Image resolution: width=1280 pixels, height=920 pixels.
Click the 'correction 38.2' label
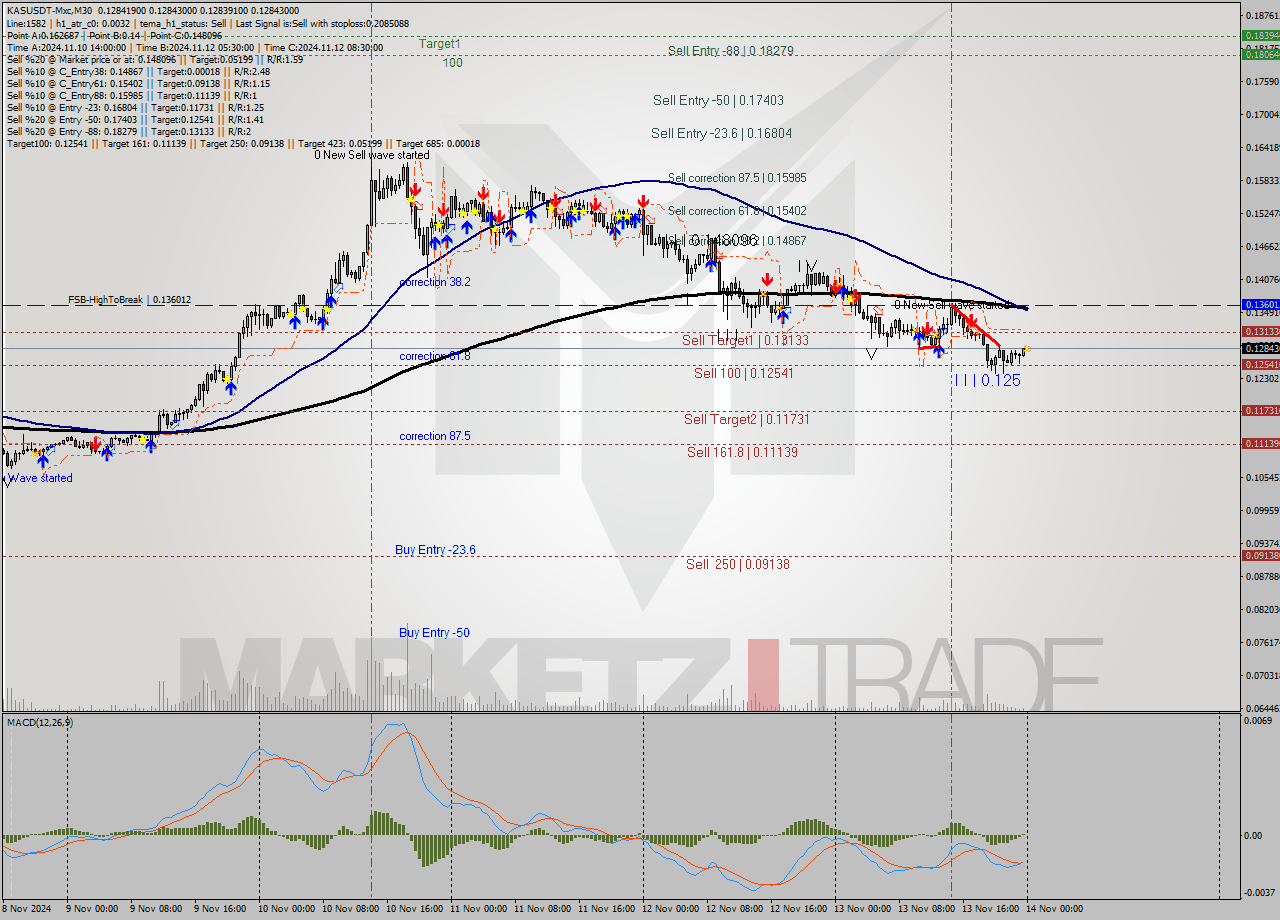coord(435,283)
